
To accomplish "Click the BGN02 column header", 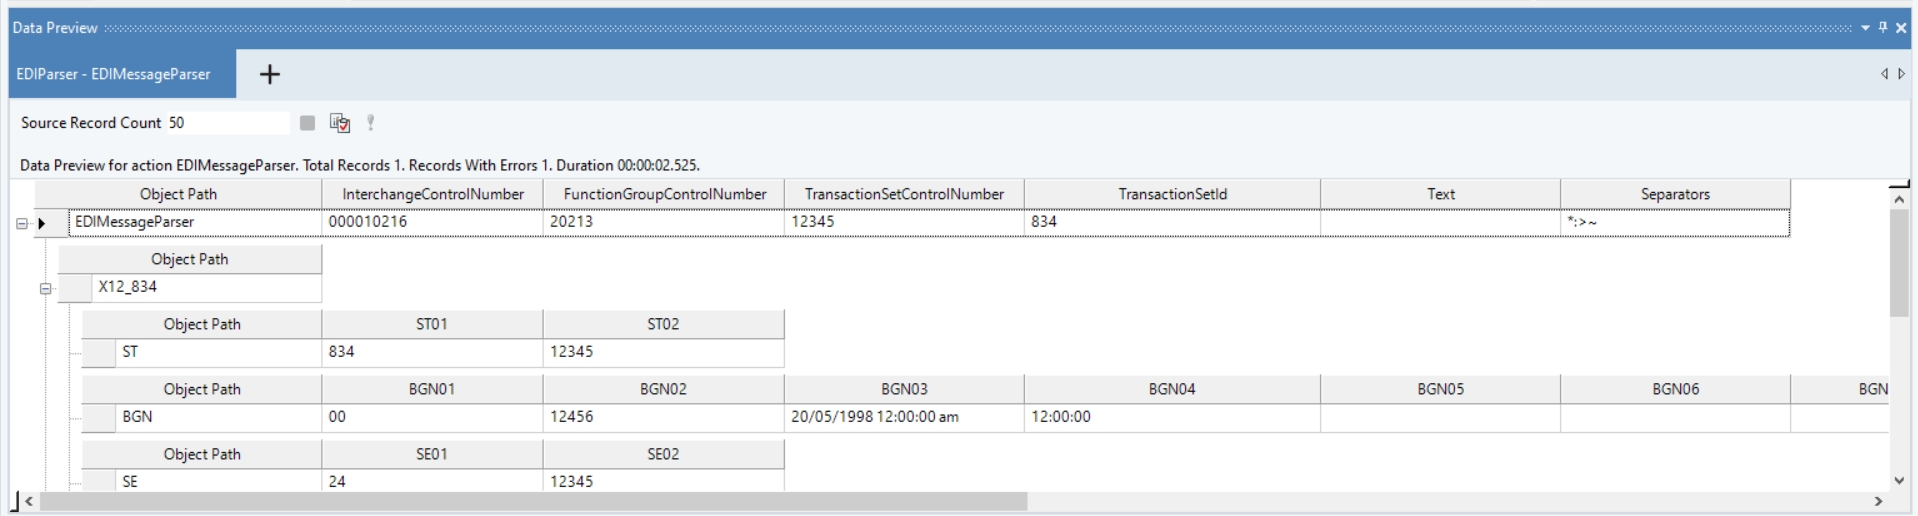I will [x=663, y=389].
